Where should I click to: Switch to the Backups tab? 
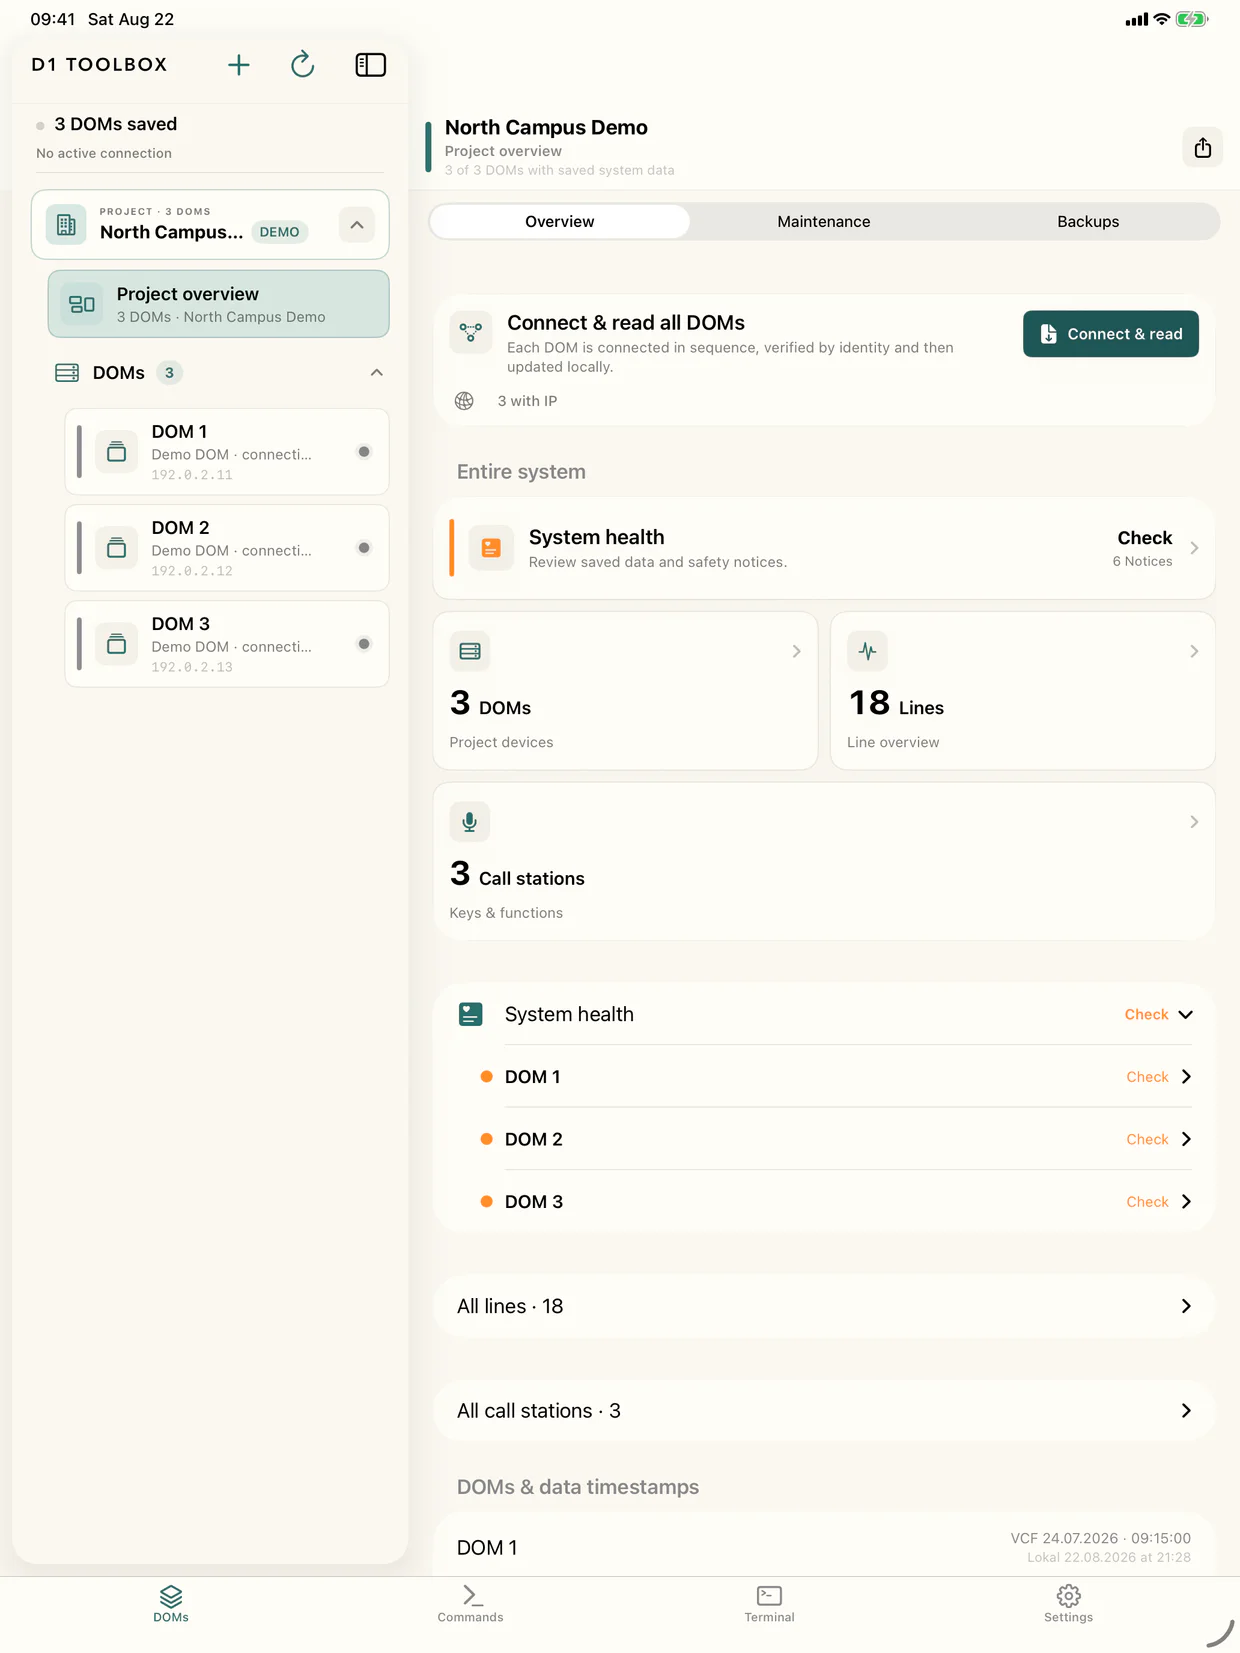1088,222
